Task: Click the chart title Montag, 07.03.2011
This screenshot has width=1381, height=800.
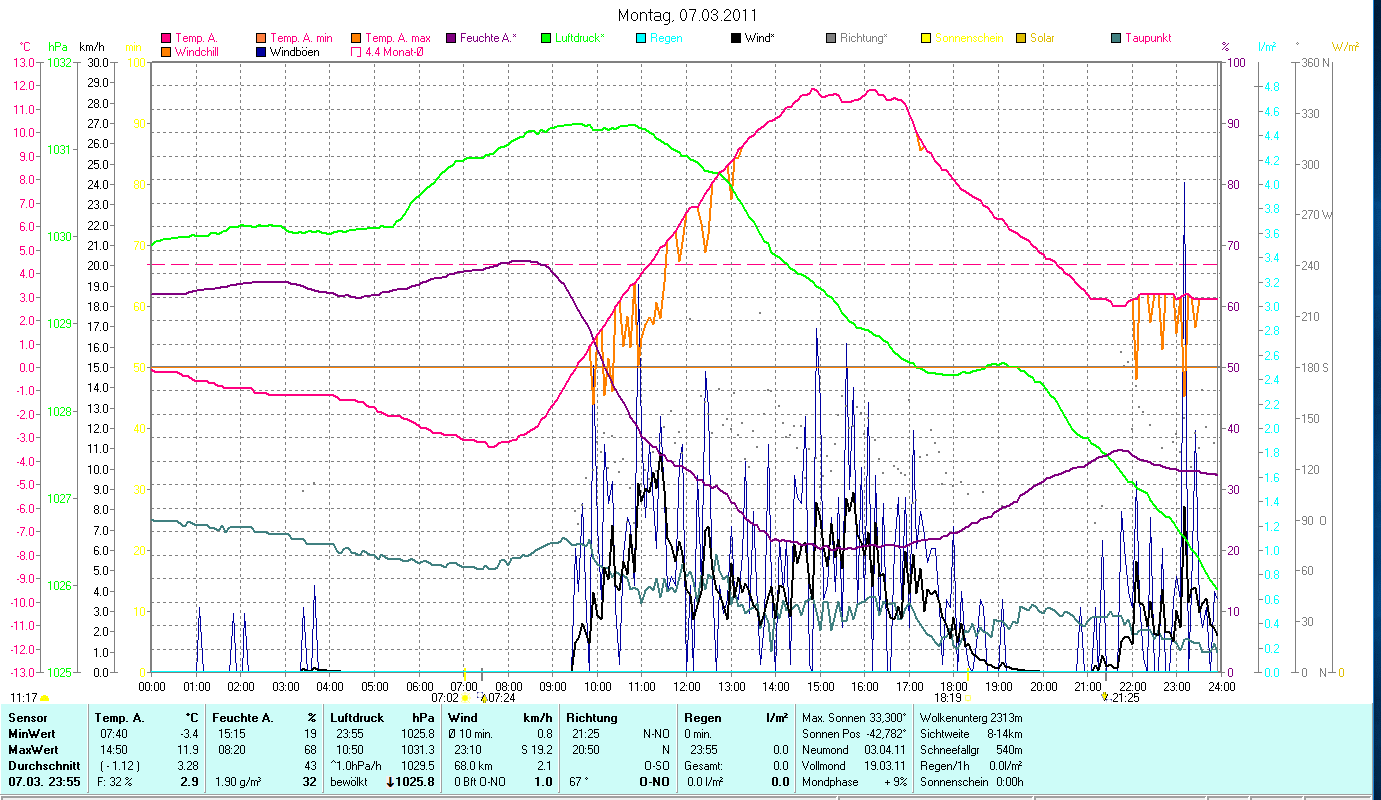Action: [x=687, y=15]
